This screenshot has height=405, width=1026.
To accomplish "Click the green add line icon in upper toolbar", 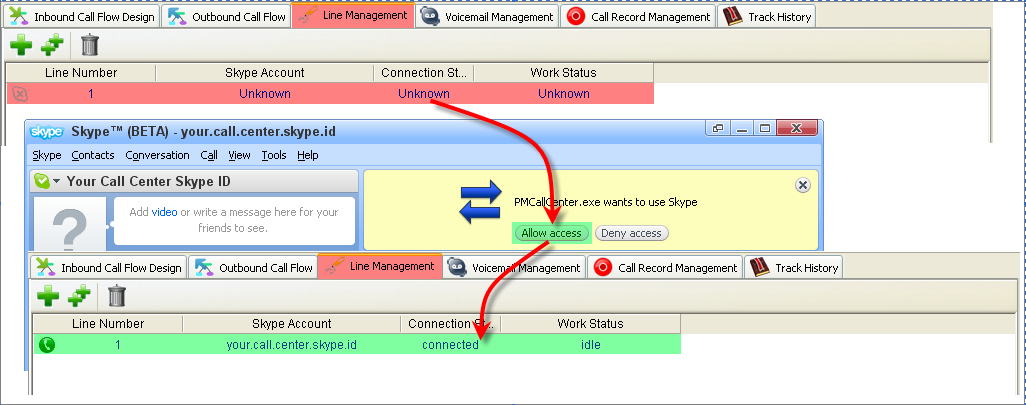I will click(x=21, y=46).
